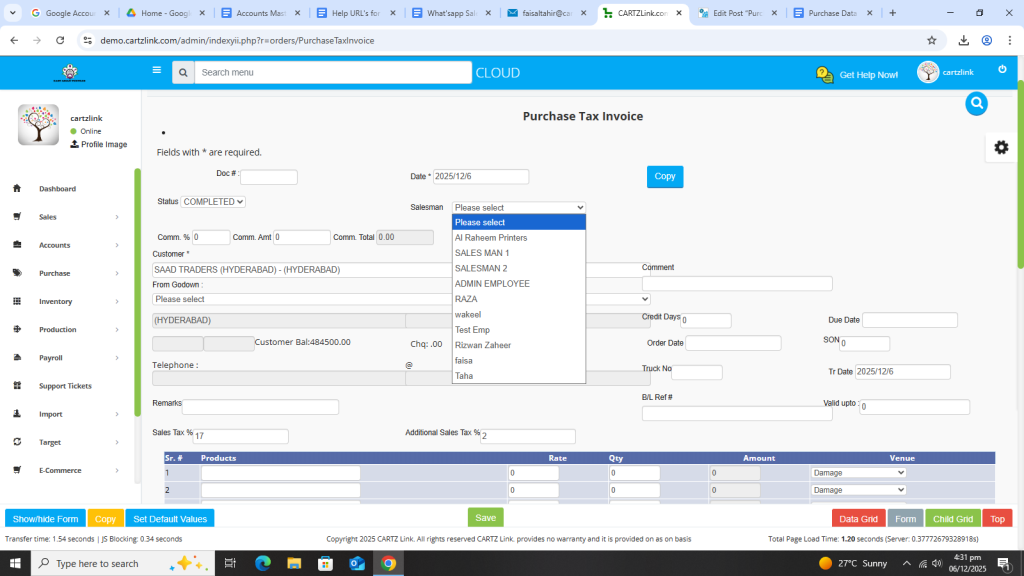Click the Sales cart icon in sidebar

click(17, 217)
